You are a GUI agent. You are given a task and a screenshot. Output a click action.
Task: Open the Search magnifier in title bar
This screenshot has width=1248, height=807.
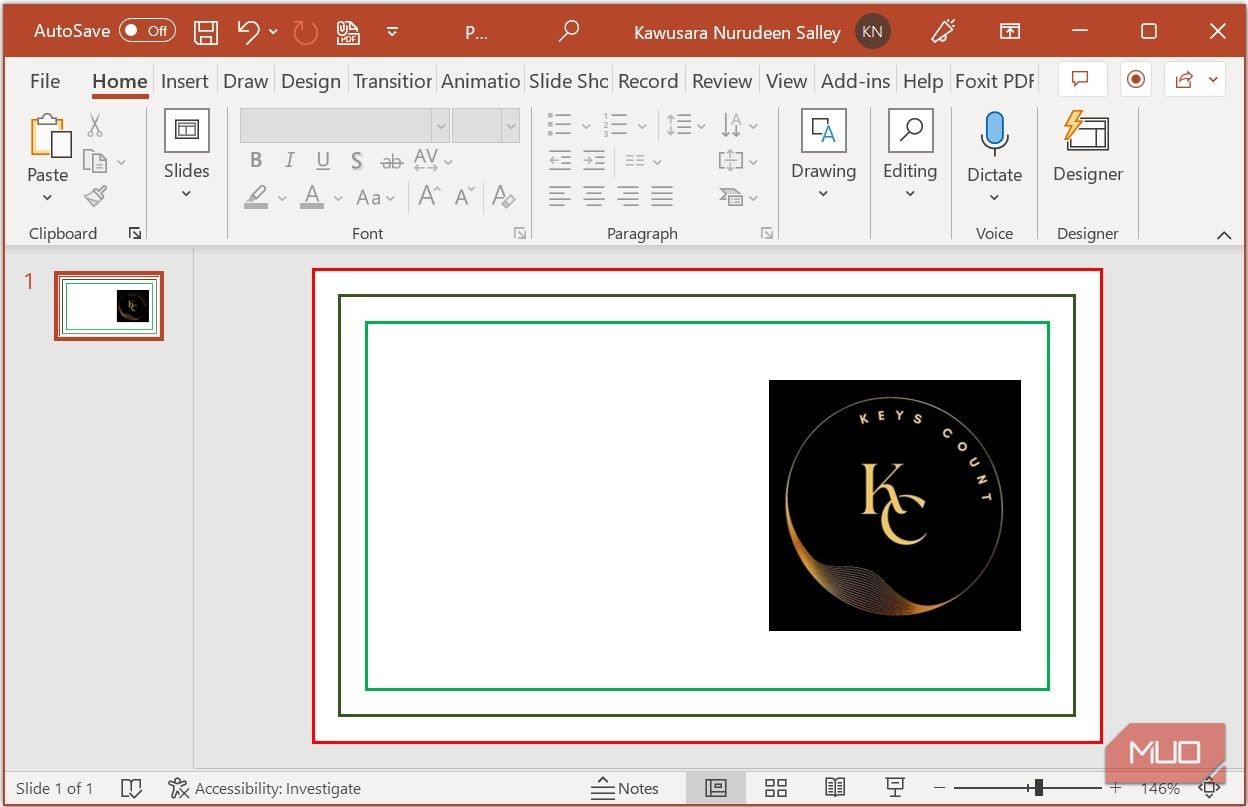pos(569,32)
